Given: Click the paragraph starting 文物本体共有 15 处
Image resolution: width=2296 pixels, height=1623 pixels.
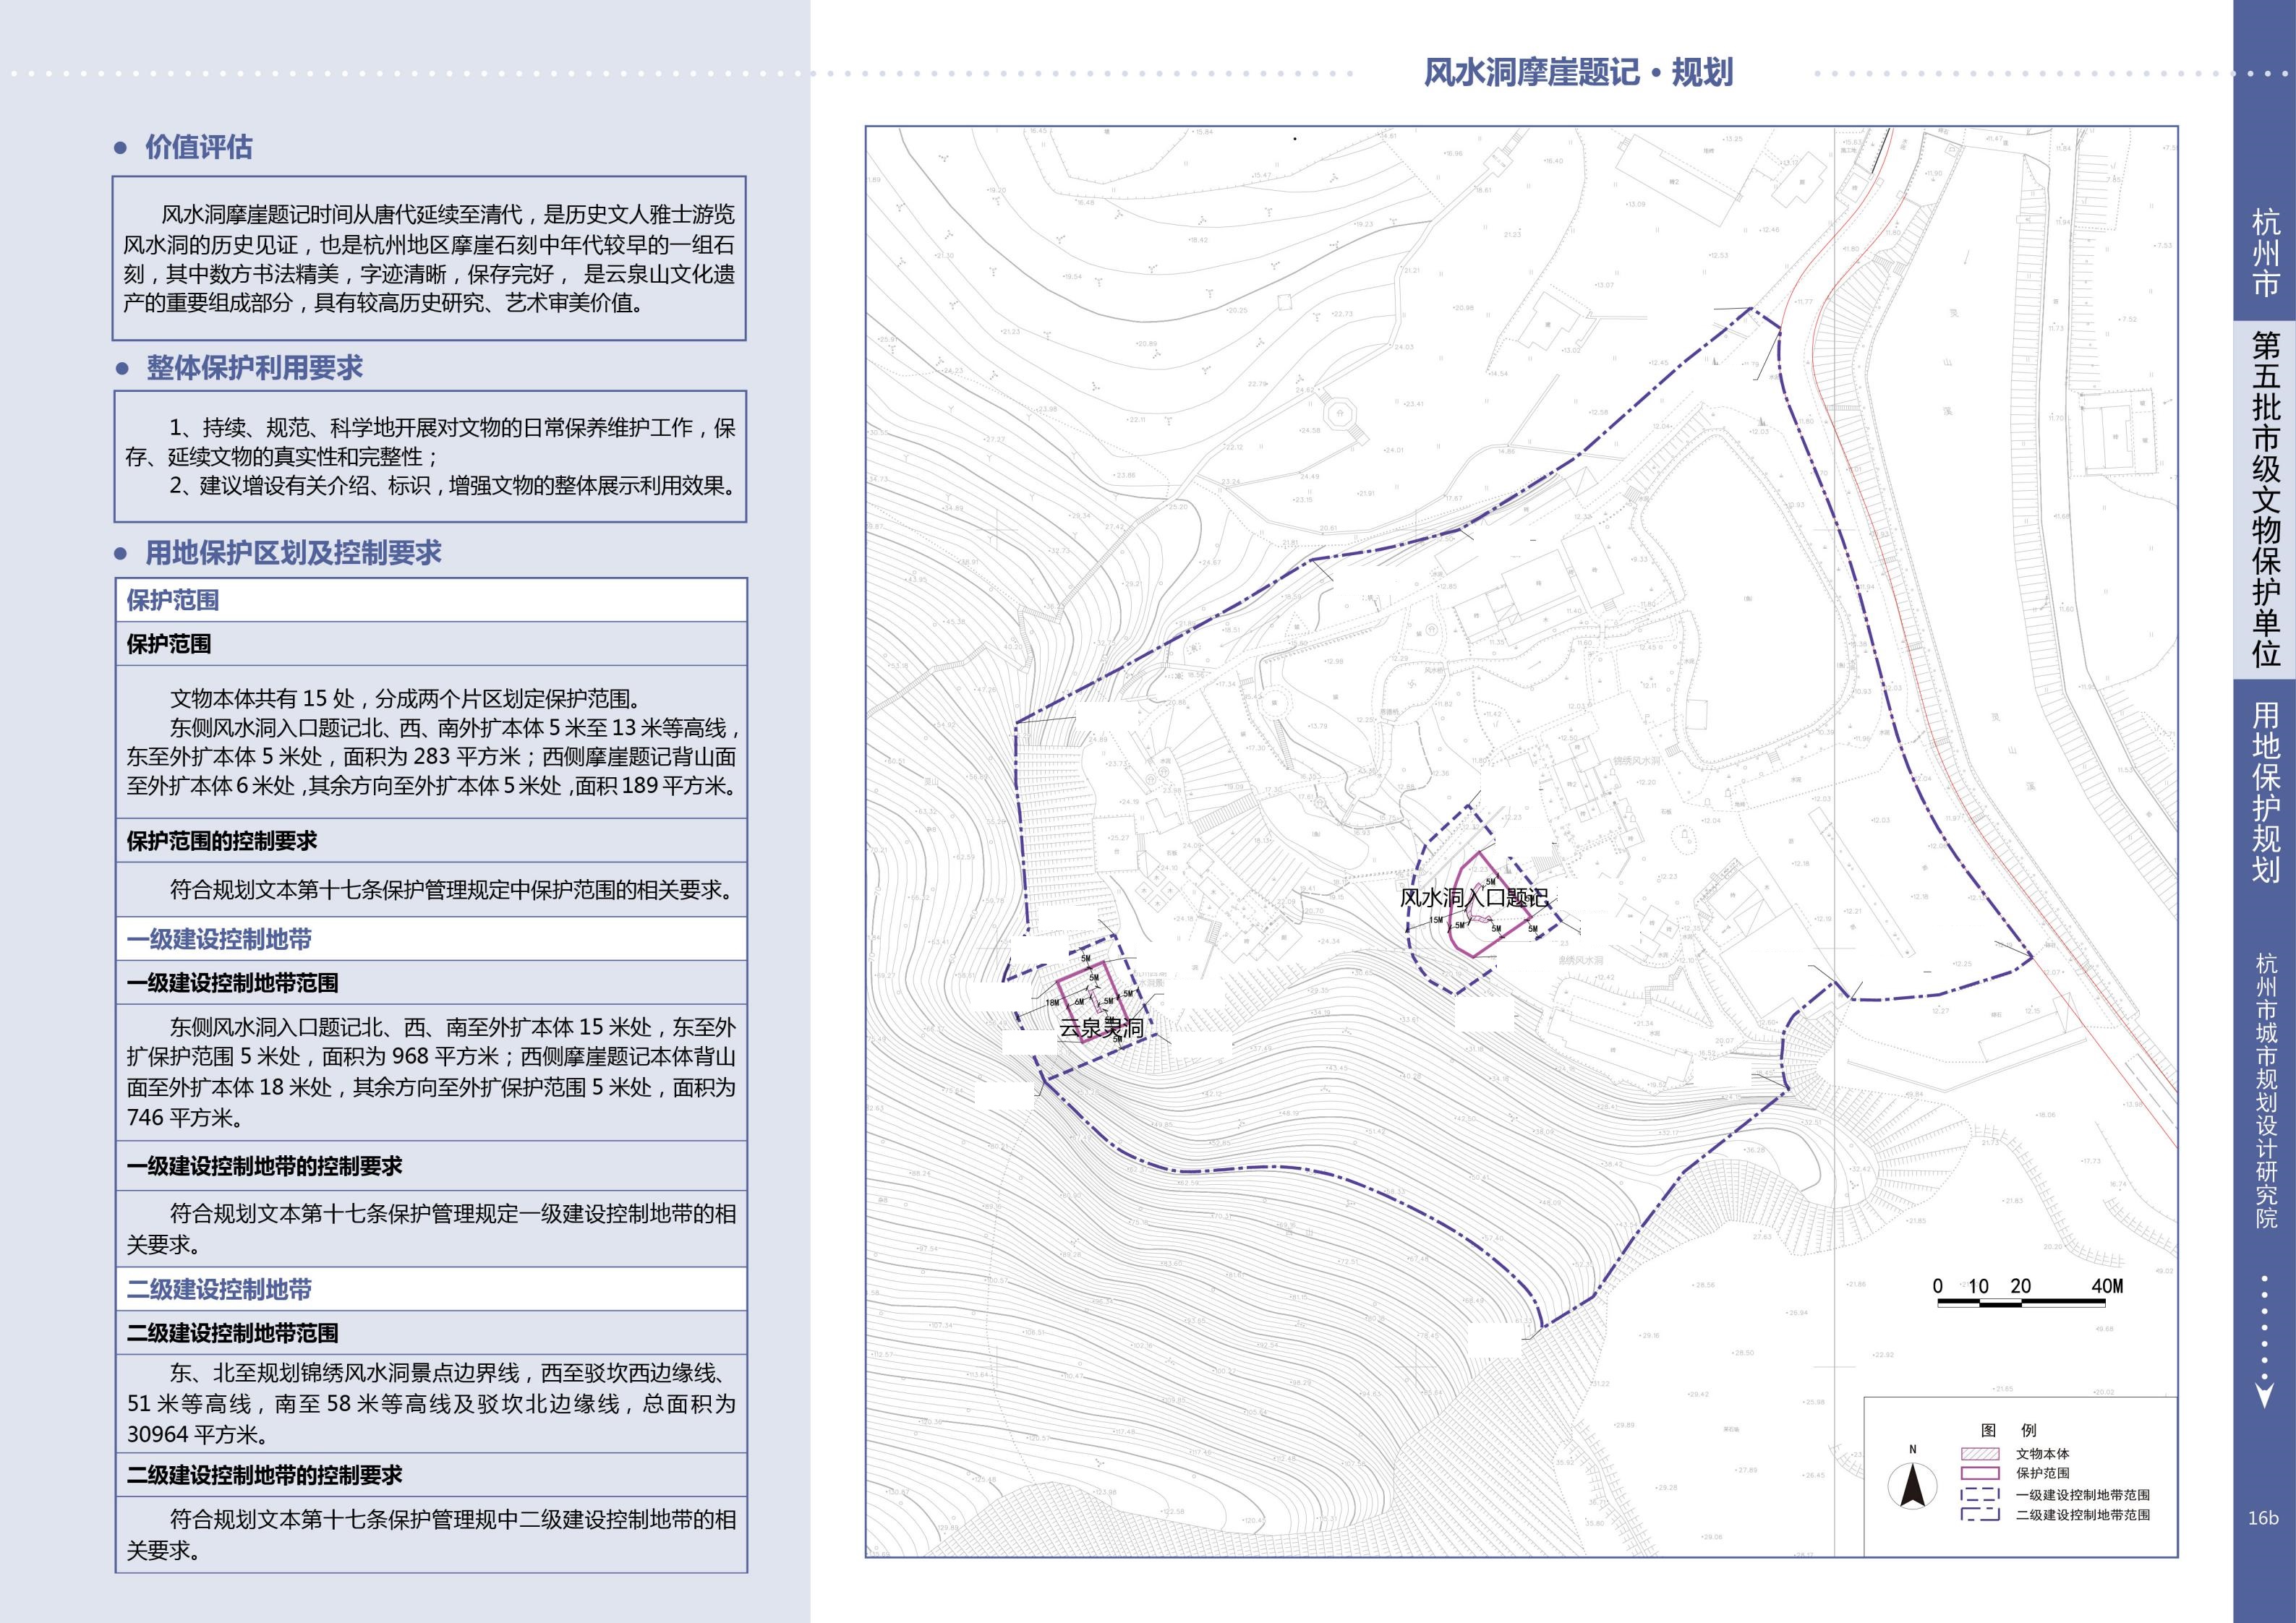Looking at the screenshot, I should [x=431, y=742].
